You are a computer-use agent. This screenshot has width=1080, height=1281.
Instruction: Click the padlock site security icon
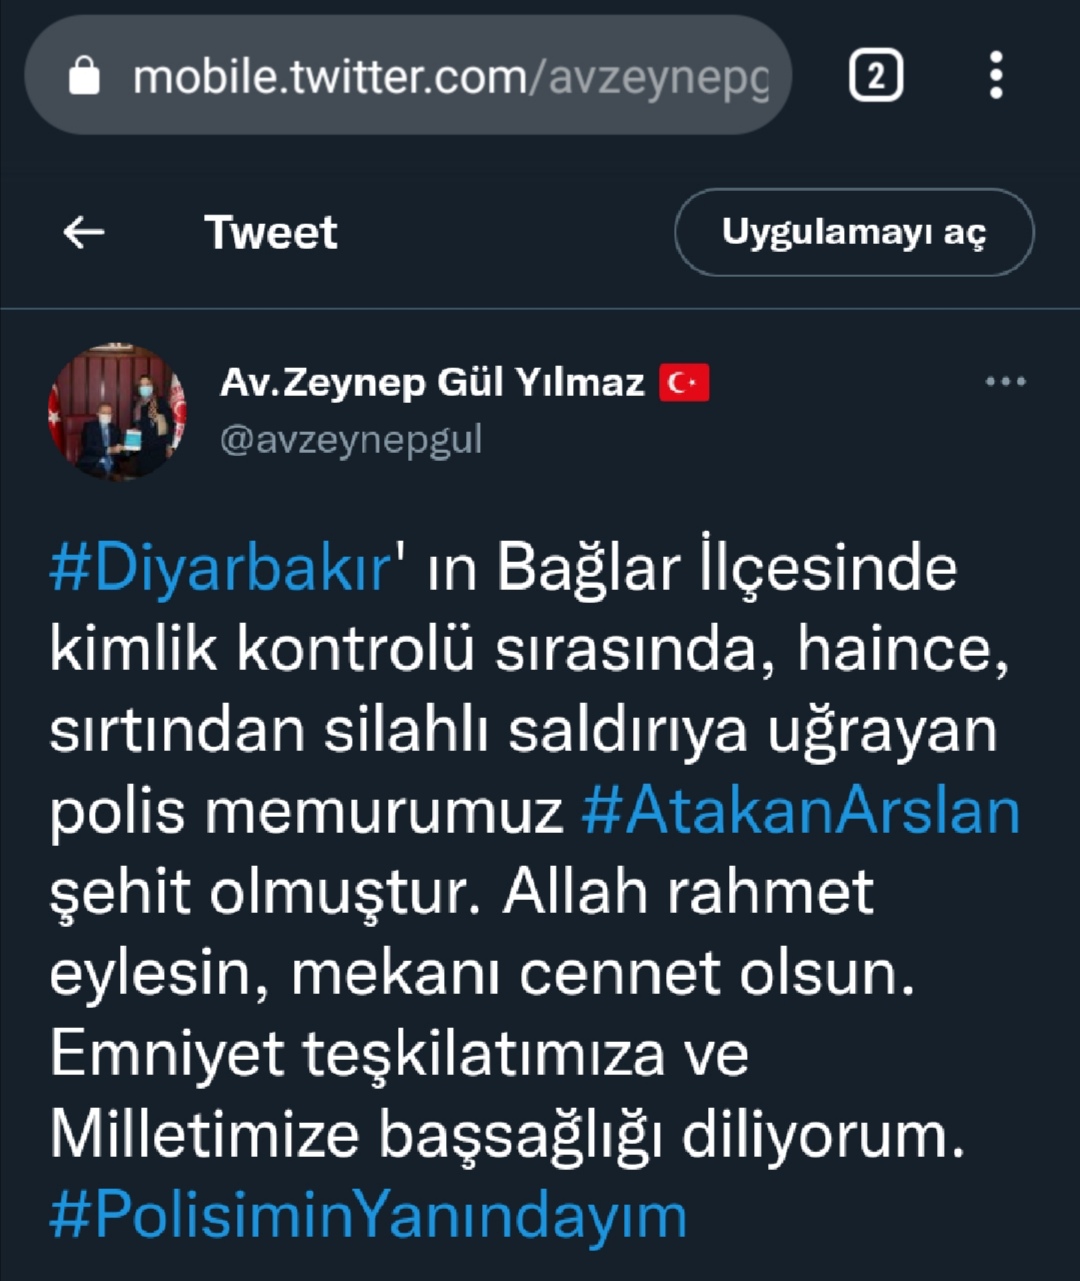tap(84, 76)
